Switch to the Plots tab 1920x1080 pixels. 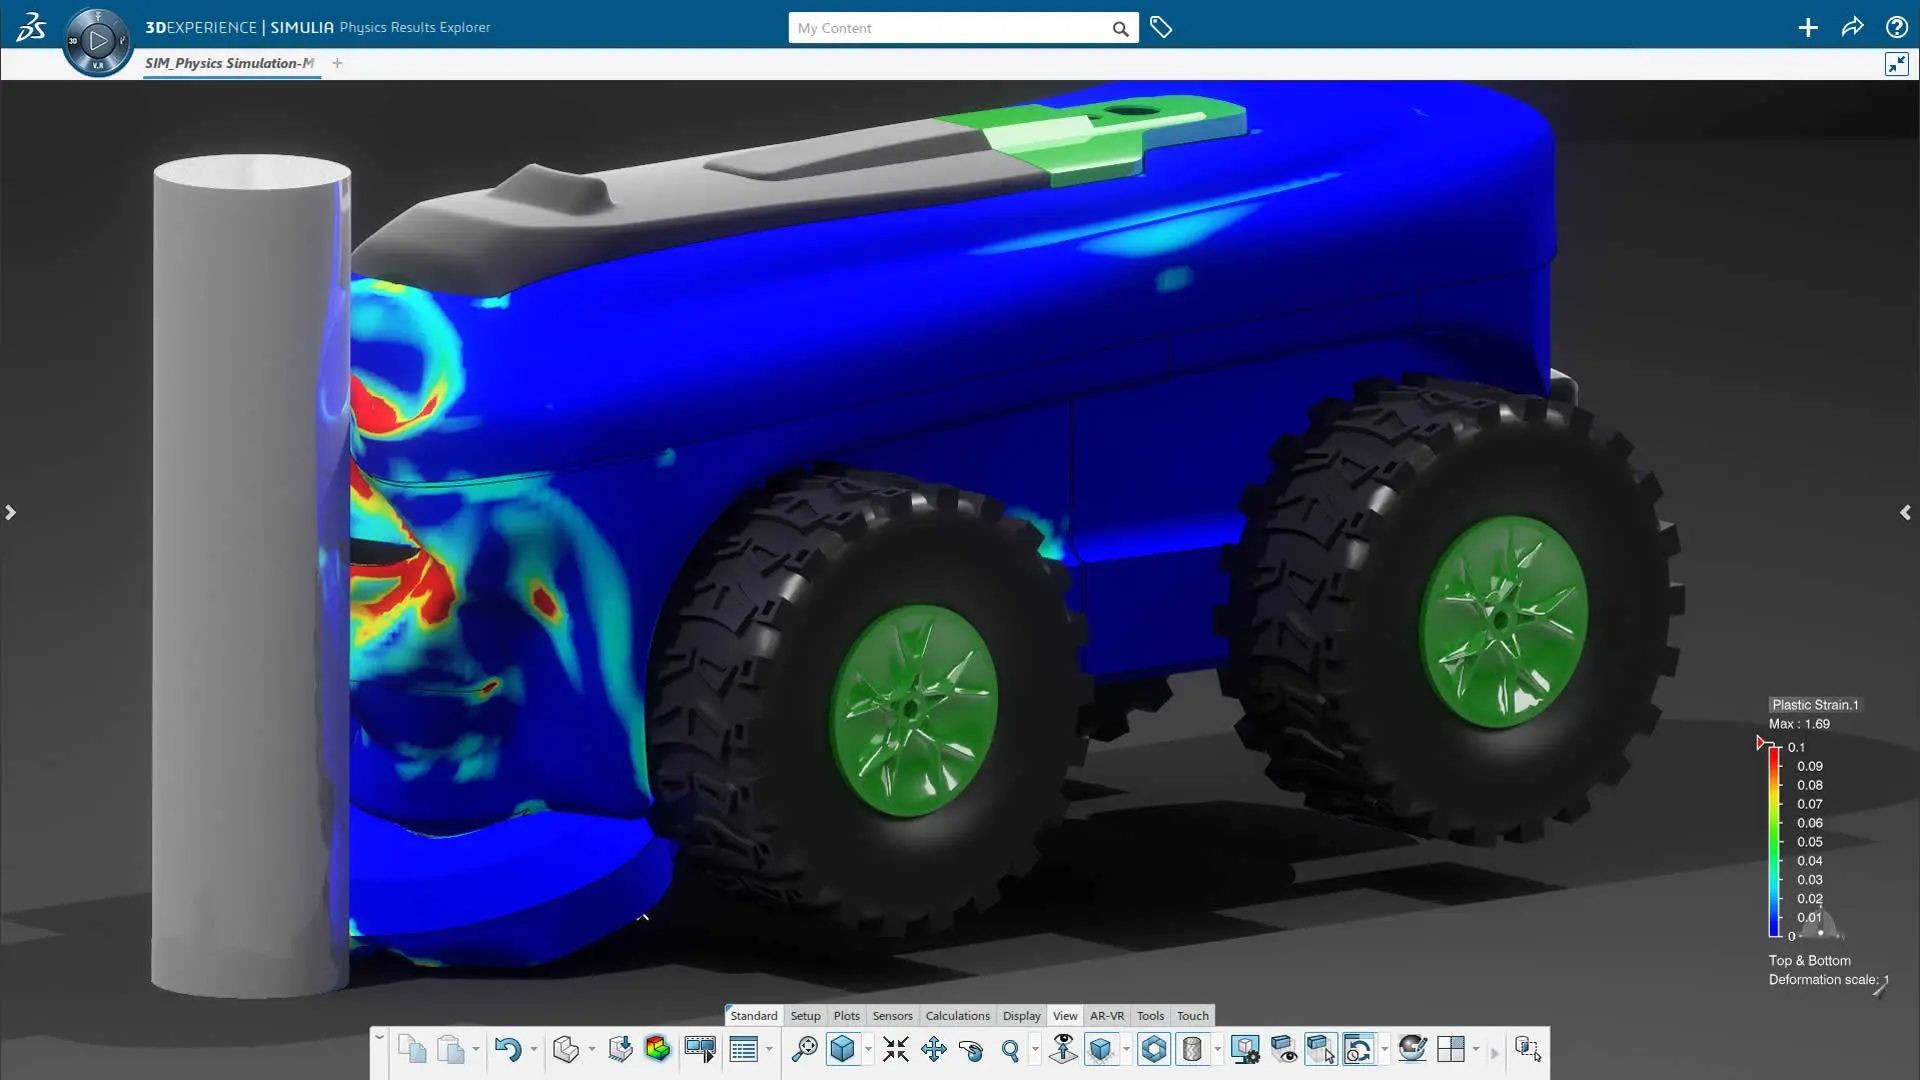coord(846,1015)
